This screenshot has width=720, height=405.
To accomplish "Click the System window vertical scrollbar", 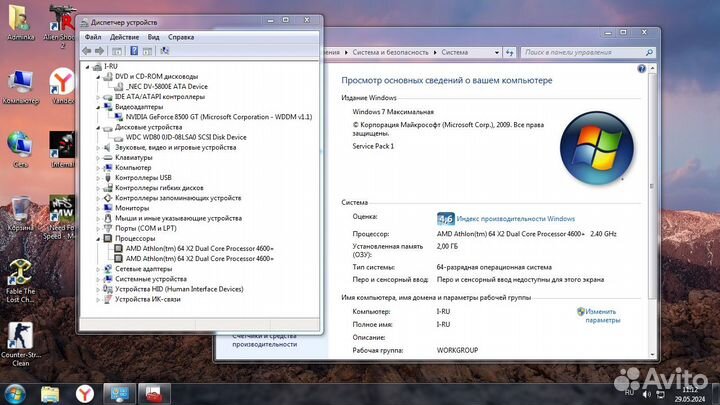I will tap(652, 186).
